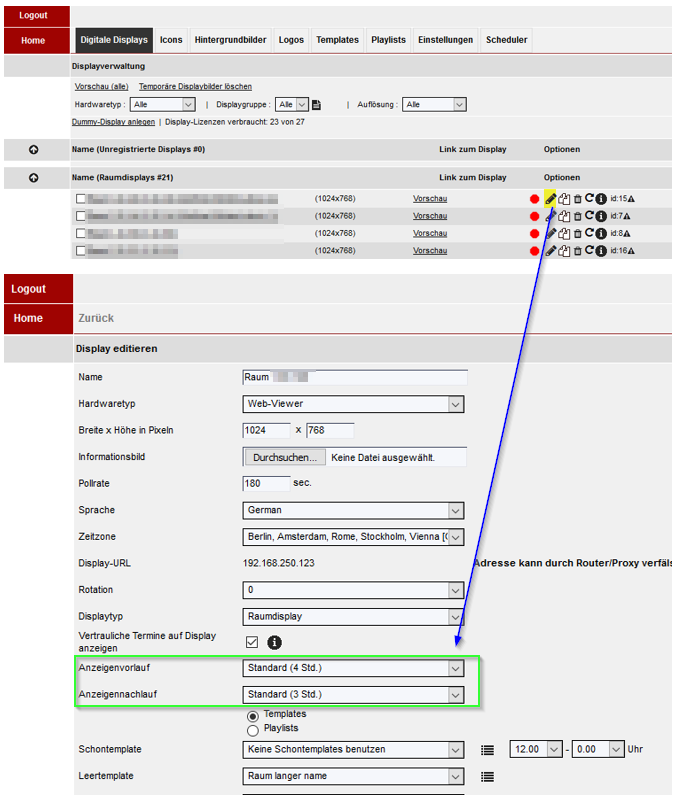Edit display id:7 with the pencil icon
The width and height of the screenshot is (680, 800).
point(550,216)
